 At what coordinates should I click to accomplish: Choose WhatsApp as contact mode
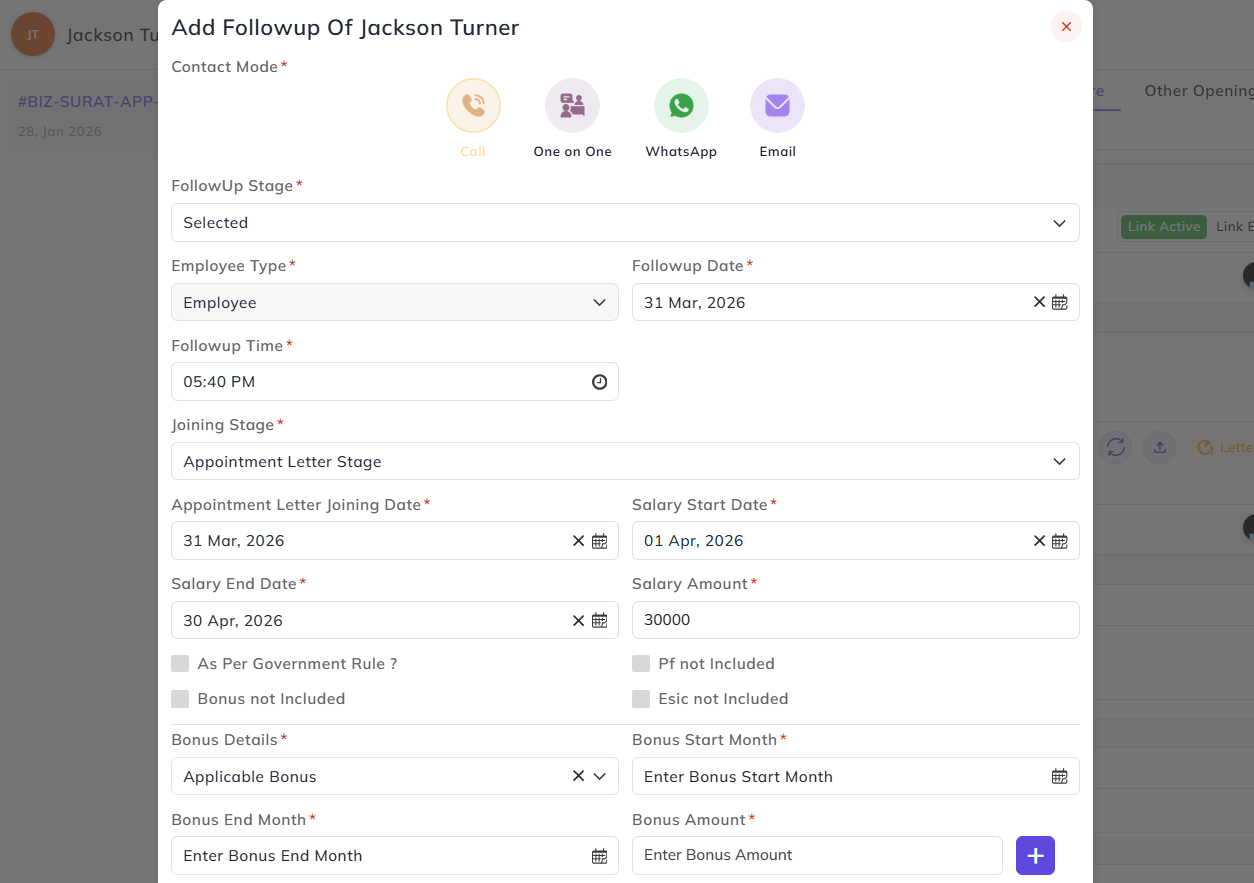(681, 105)
